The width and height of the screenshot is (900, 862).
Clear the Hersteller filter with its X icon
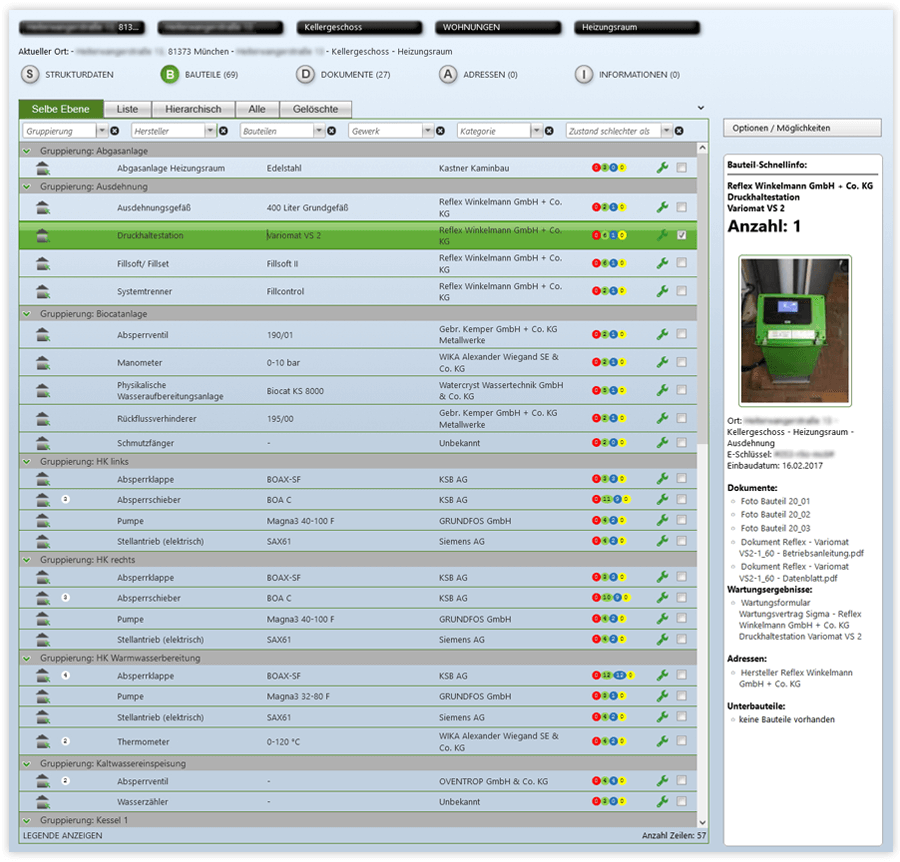[223, 131]
